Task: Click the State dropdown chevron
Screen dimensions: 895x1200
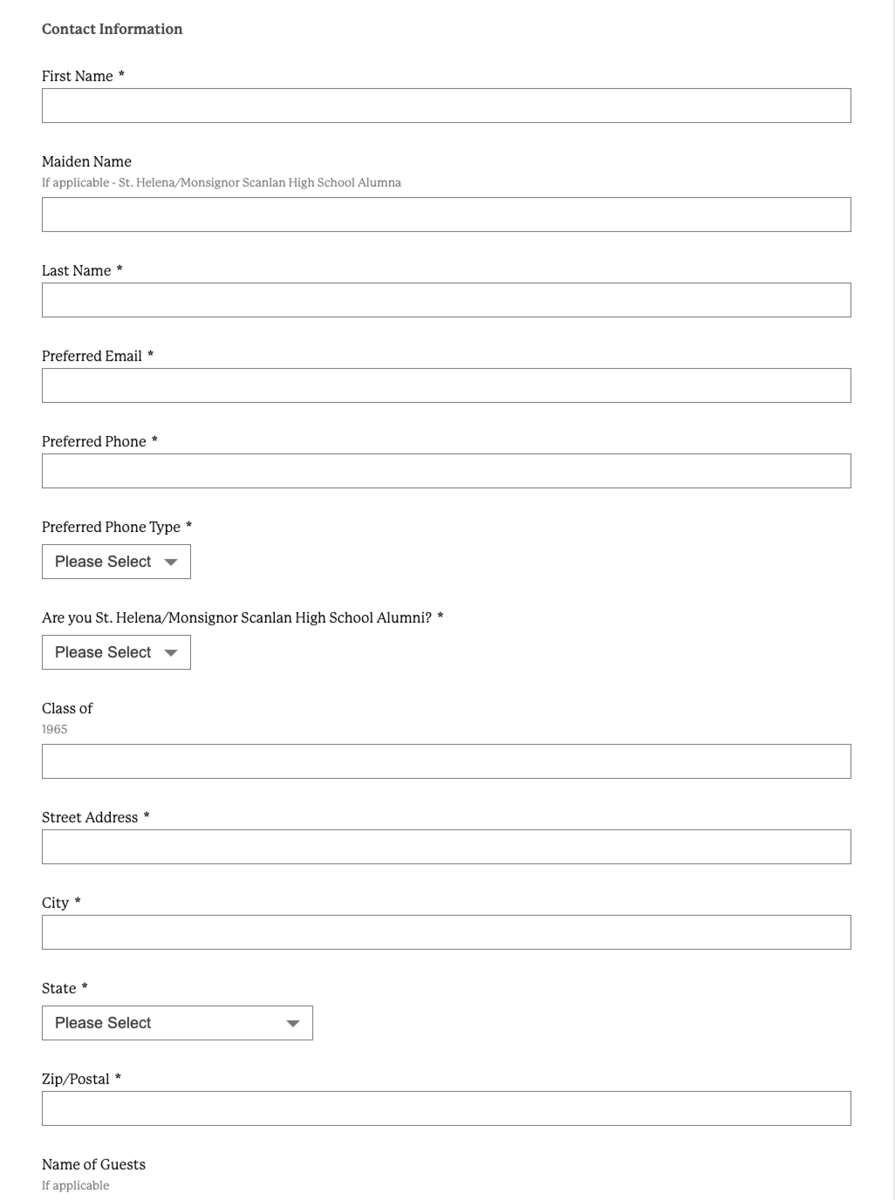Action: 291,1022
